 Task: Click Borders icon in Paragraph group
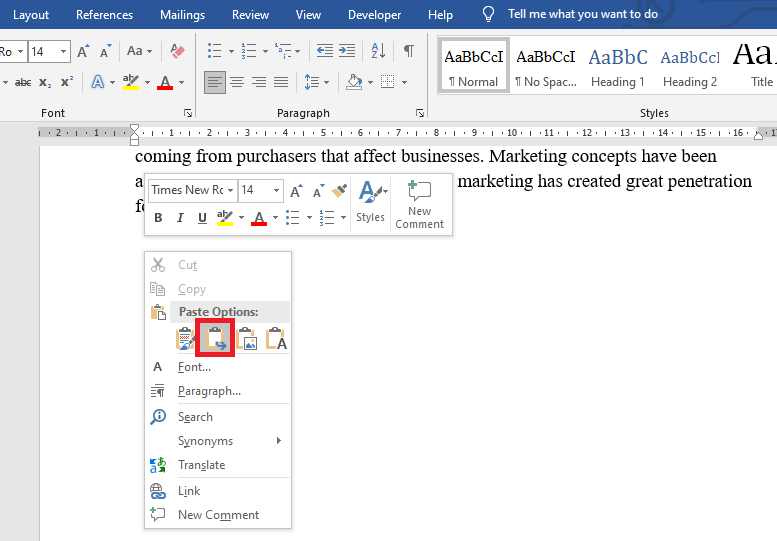pyautogui.click(x=388, y=82)
